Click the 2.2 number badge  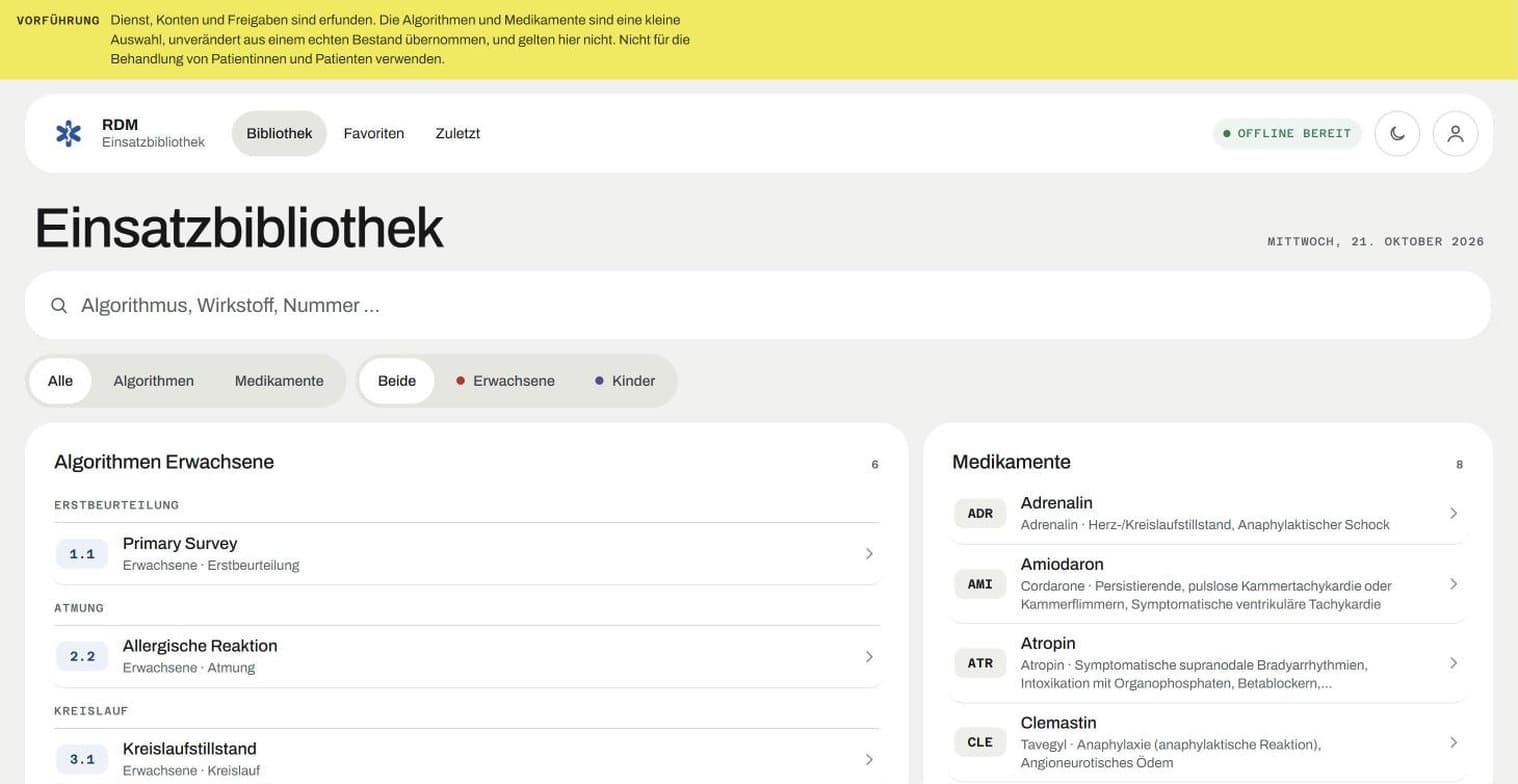82,657
